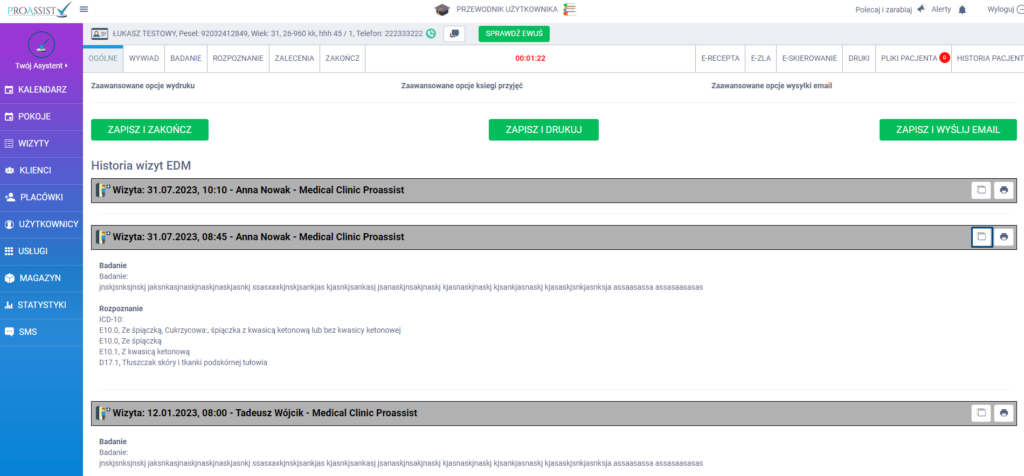Click the green phone icon next to Telefon
The height and width of the screenshot is (476, 1024).
pyautogui.click(x=431, y=34)
